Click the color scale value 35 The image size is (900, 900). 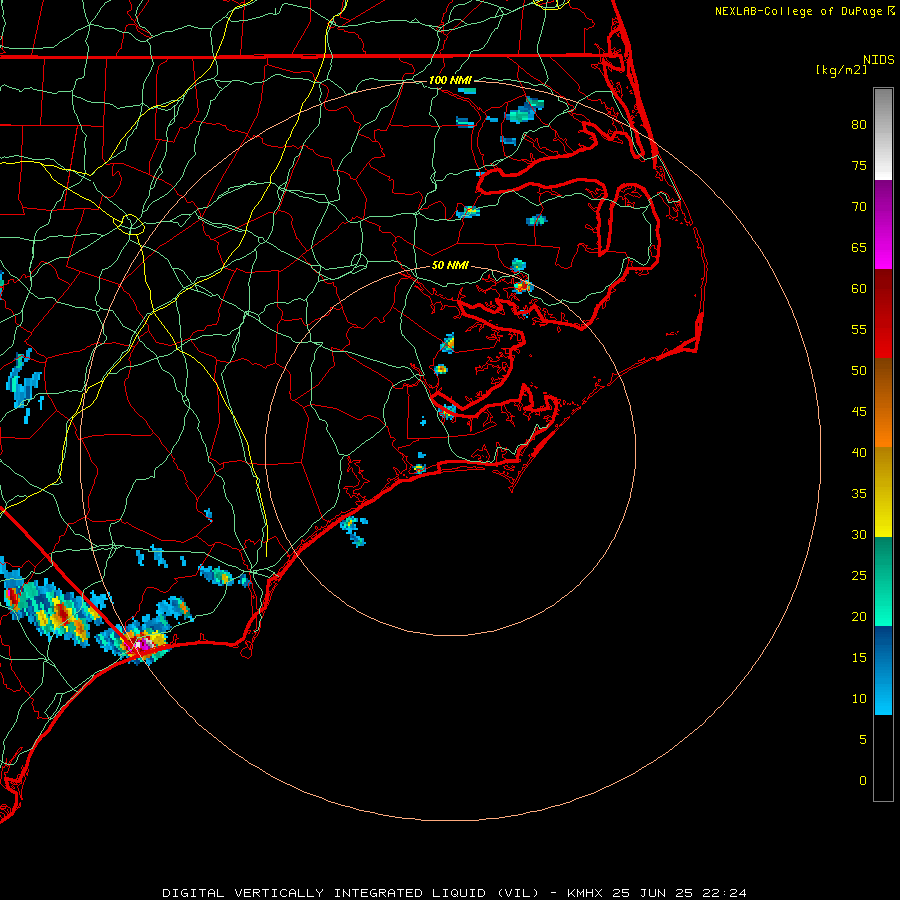coord(859,494)
